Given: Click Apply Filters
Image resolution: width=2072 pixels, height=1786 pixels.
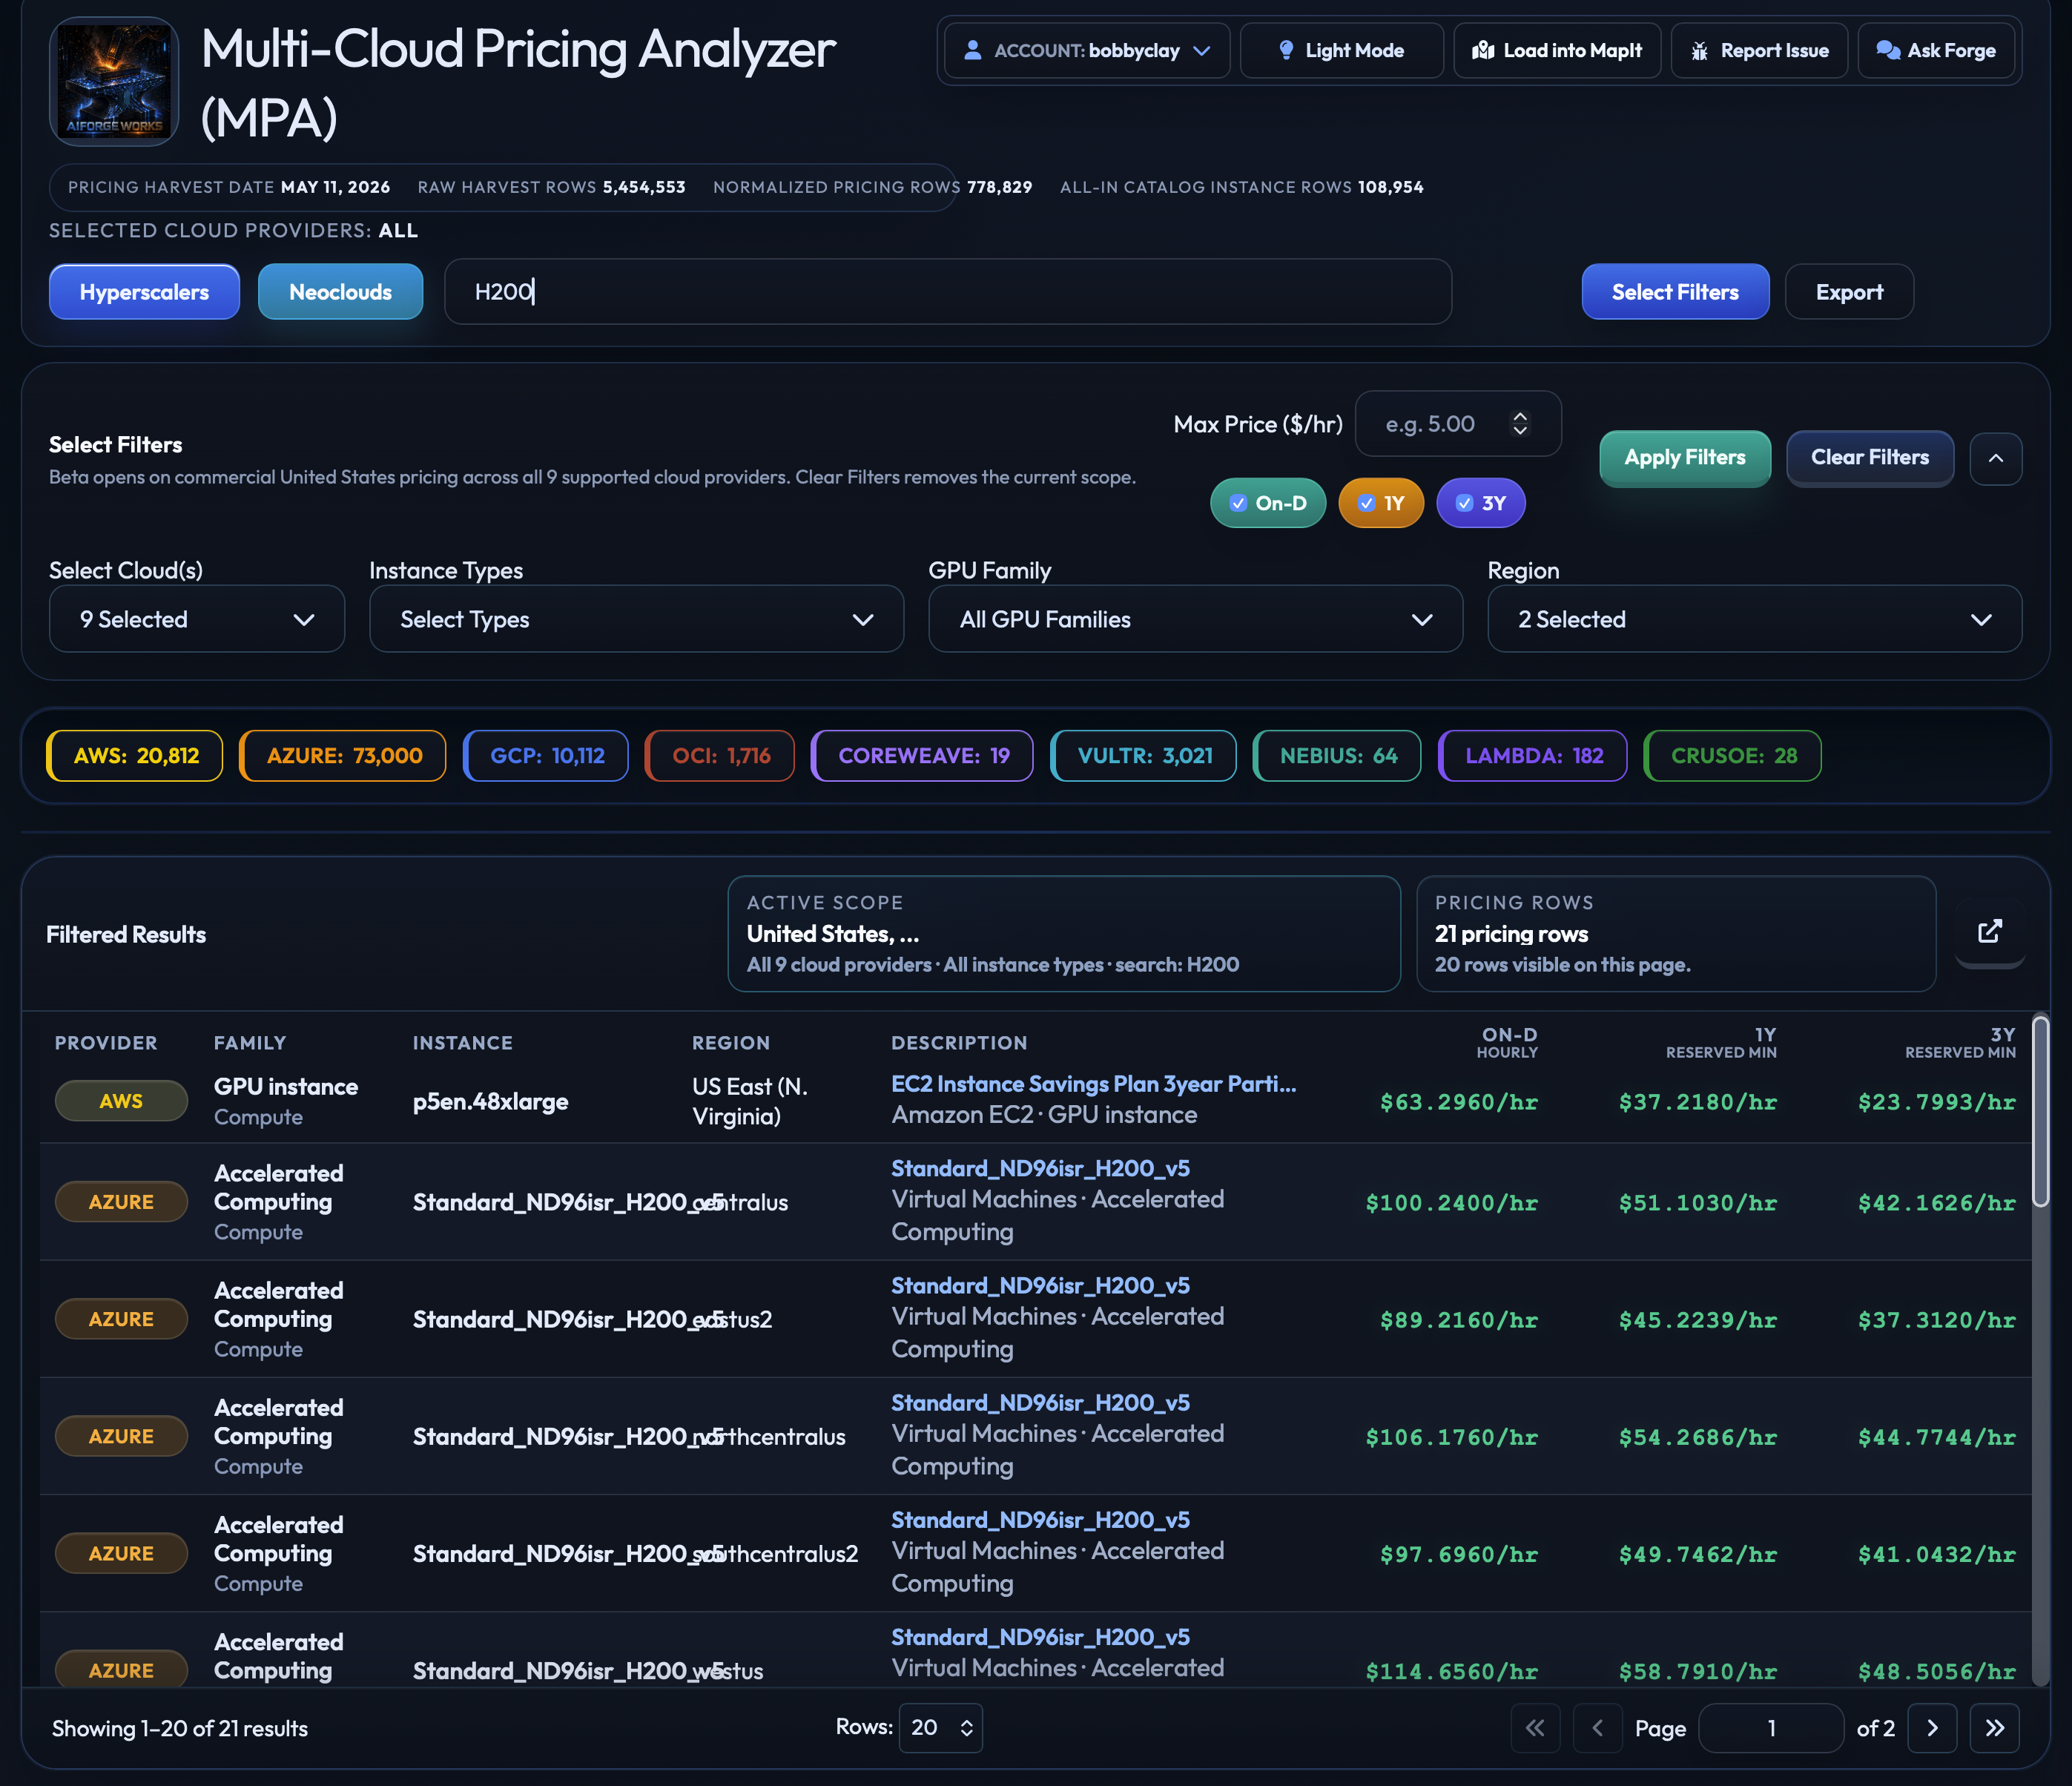Looking at the screenshot, I should coord(1685,458).
